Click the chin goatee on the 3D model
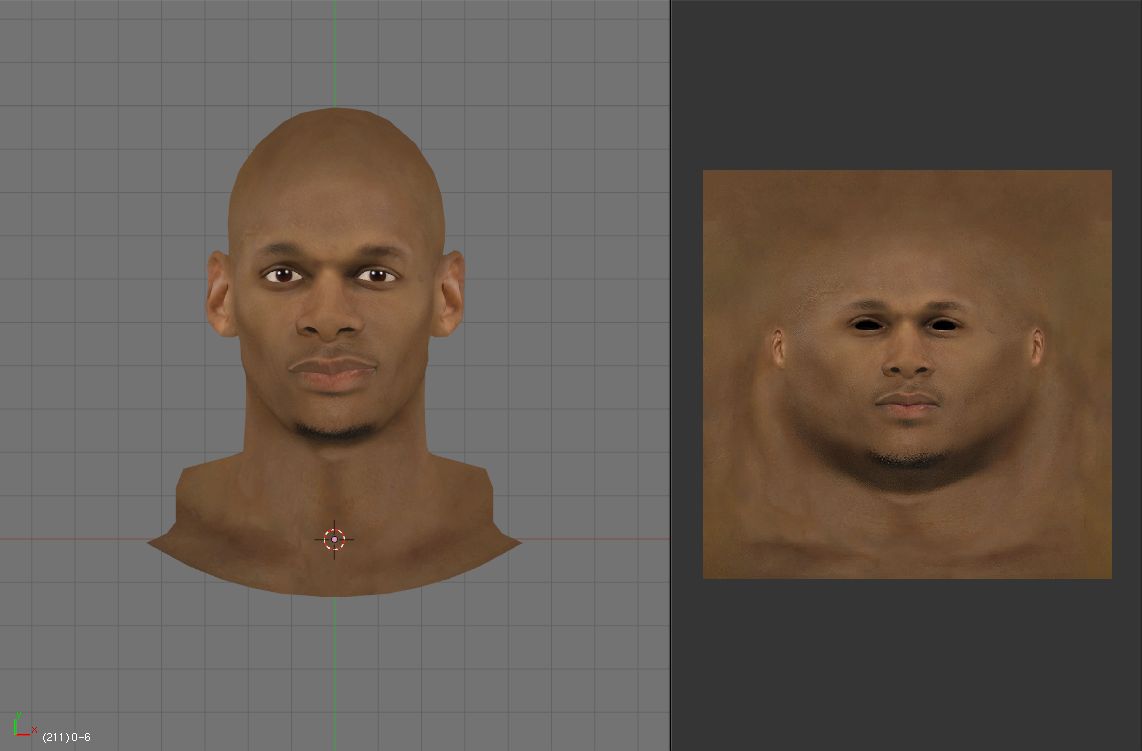The width and height of the screenshot is (1142, 751). point(335,430)
